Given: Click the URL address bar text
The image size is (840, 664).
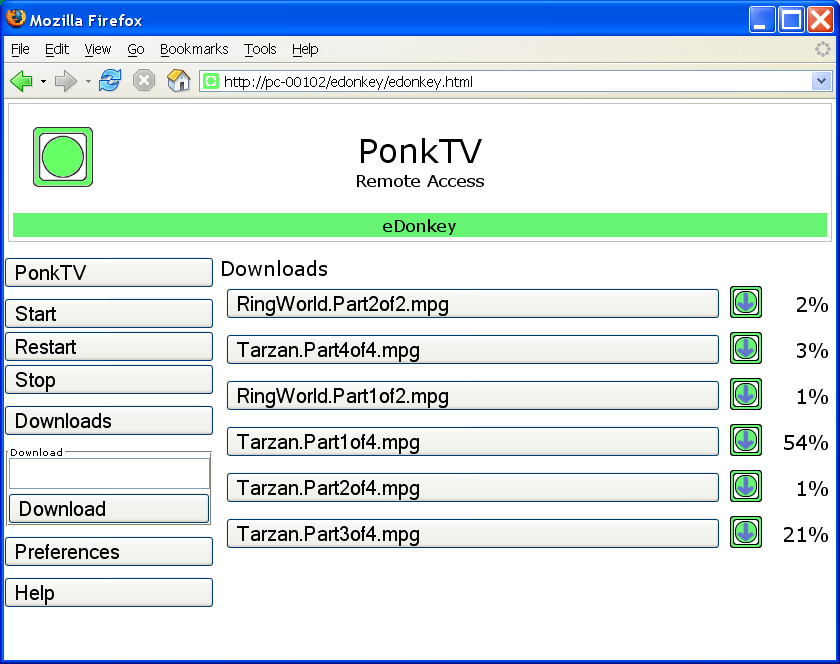Looking at the screenshot, I should tap(348, 81).
